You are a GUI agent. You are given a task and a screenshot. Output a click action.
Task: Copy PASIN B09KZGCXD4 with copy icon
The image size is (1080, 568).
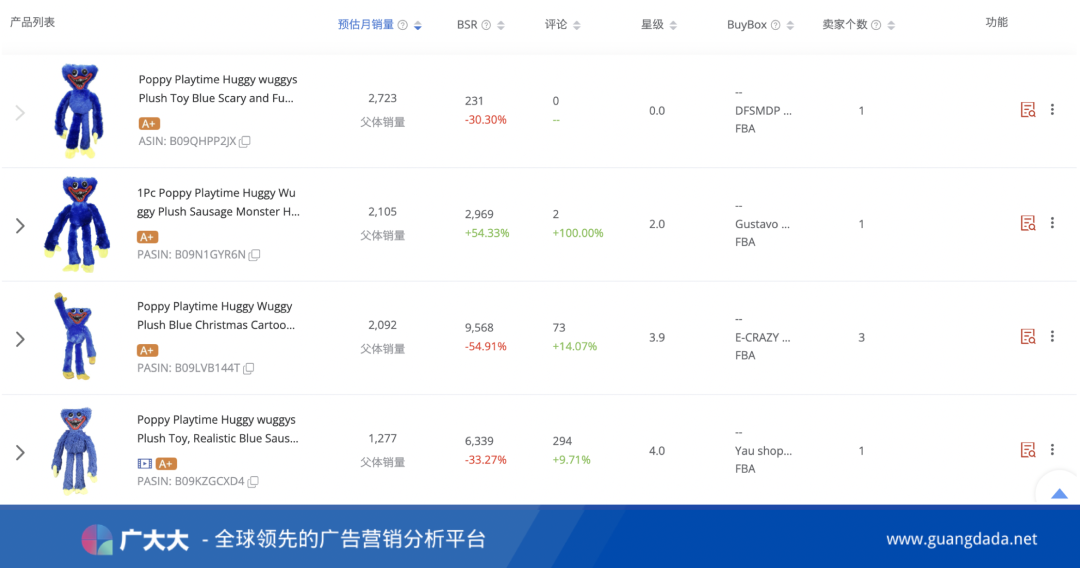pyautogui.click(x=253, y=482)
